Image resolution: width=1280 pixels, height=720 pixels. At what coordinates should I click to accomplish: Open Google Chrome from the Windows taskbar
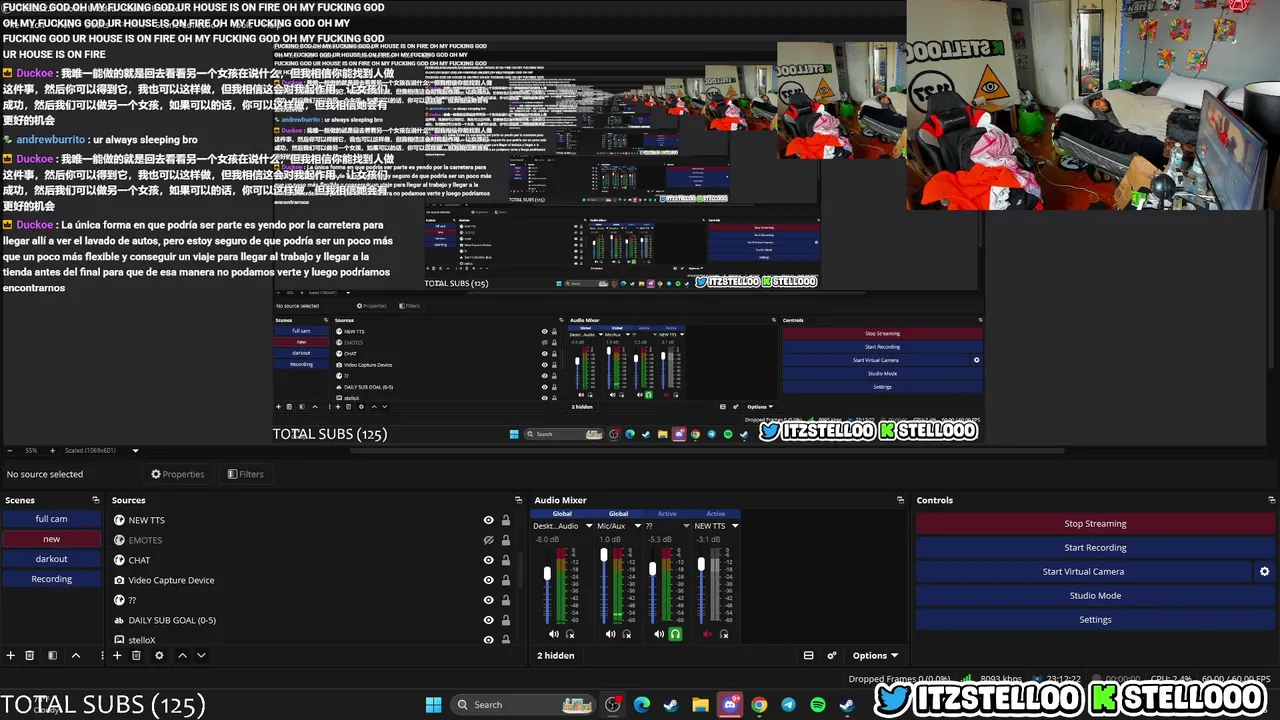(759, 705)
